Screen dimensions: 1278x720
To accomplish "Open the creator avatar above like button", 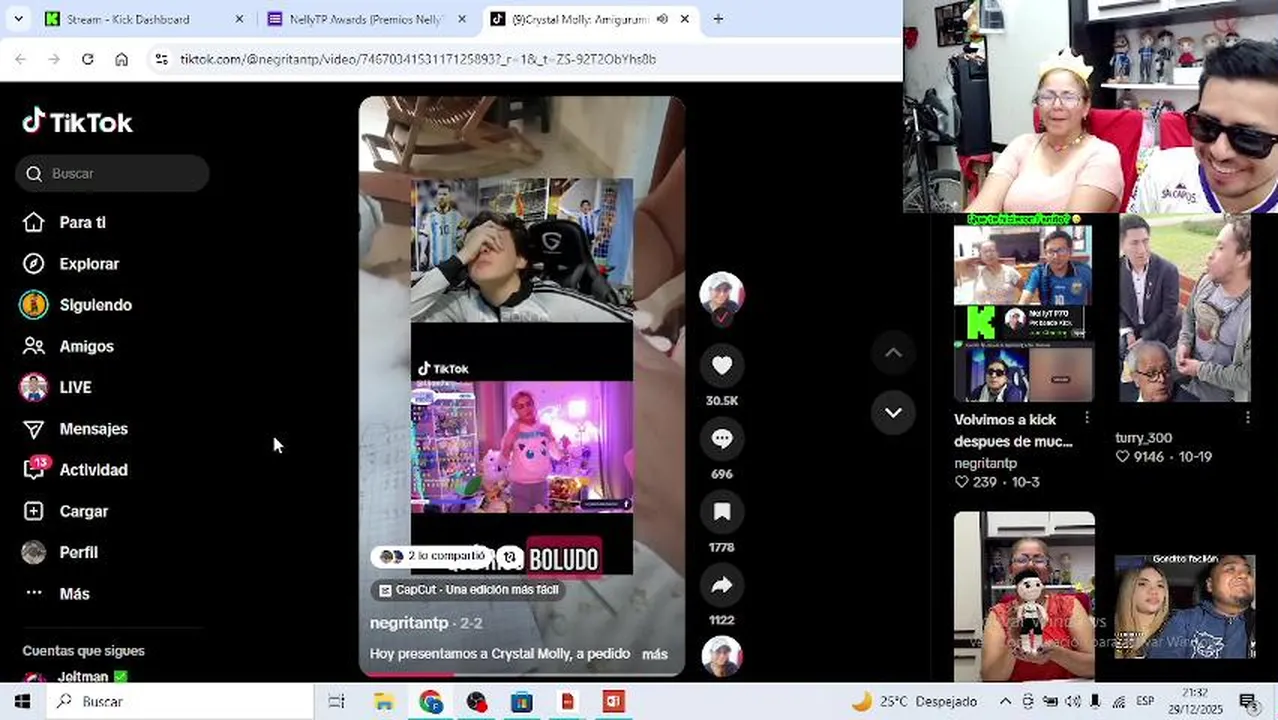I will coord(722,294).
